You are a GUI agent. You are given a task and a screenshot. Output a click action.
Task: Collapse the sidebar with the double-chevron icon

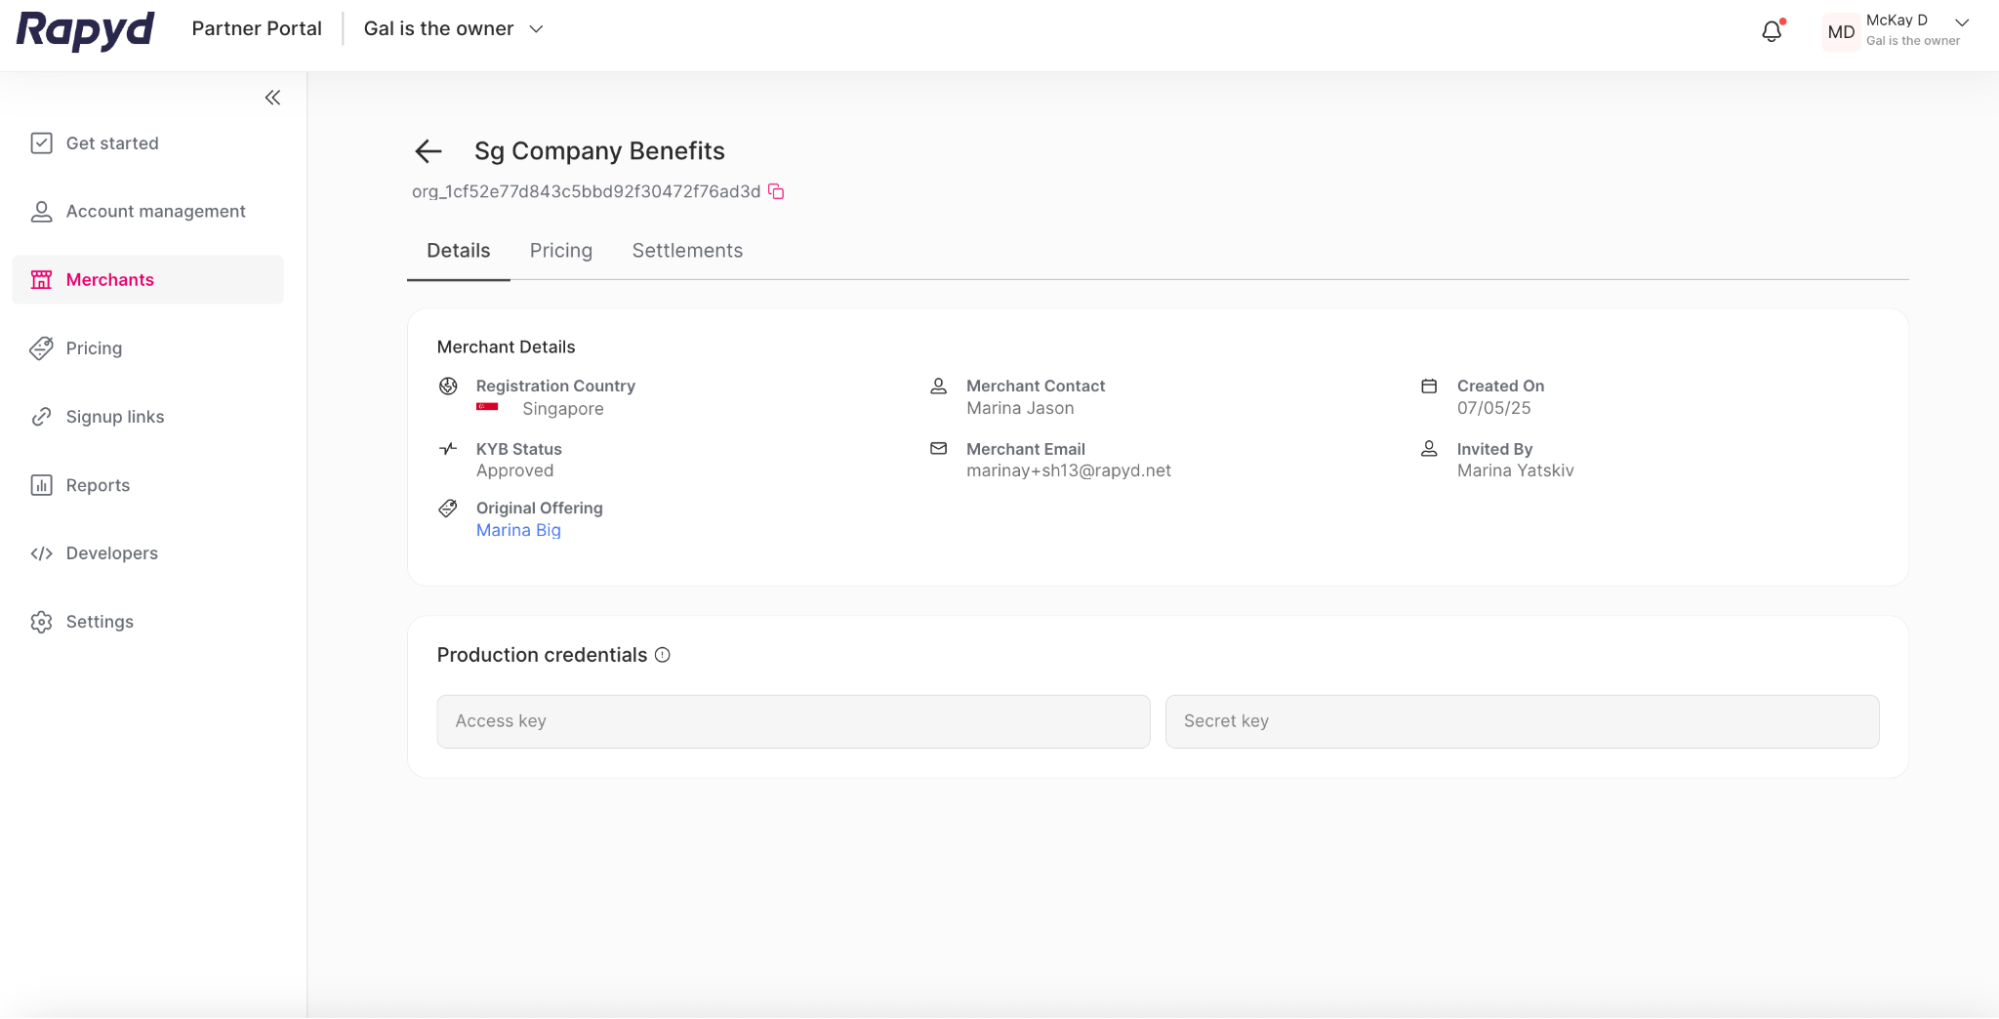pyautogui.click(x=273, y=97)
